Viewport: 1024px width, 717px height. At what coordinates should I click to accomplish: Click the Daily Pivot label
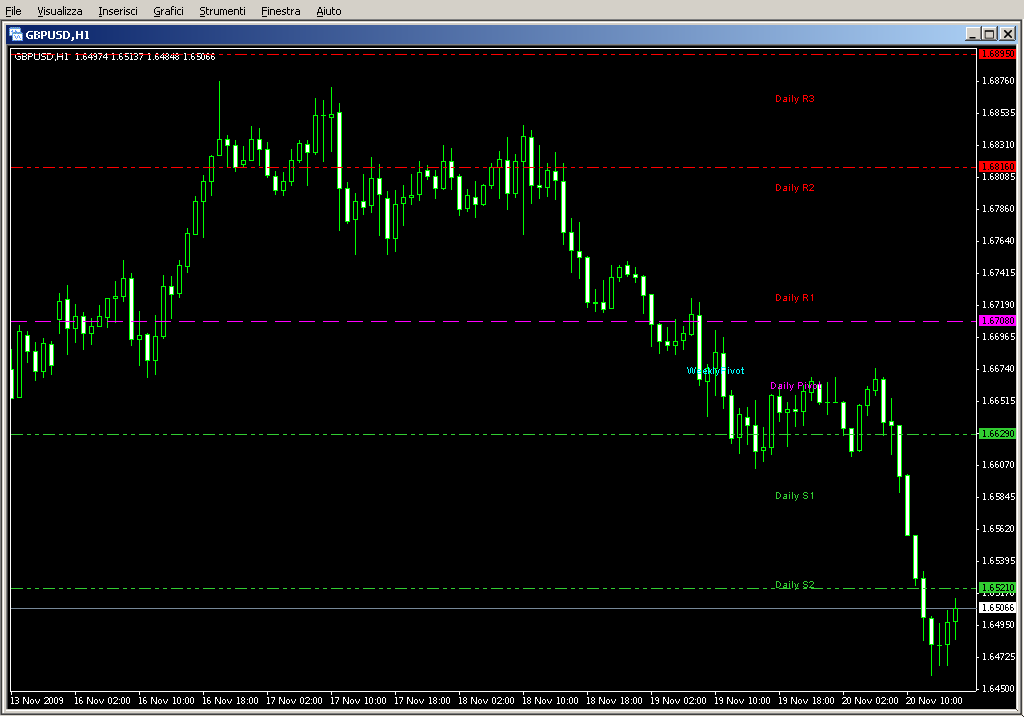(795, 385)
